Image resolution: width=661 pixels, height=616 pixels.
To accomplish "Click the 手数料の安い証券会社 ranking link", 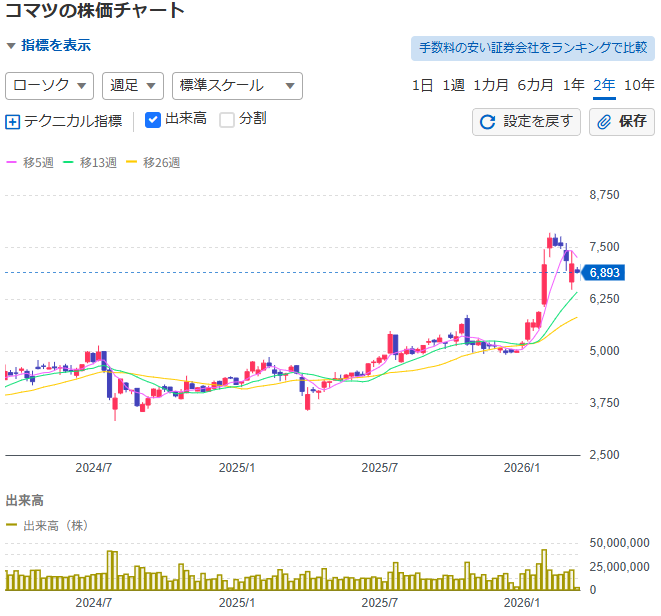I will click(532, 48).
